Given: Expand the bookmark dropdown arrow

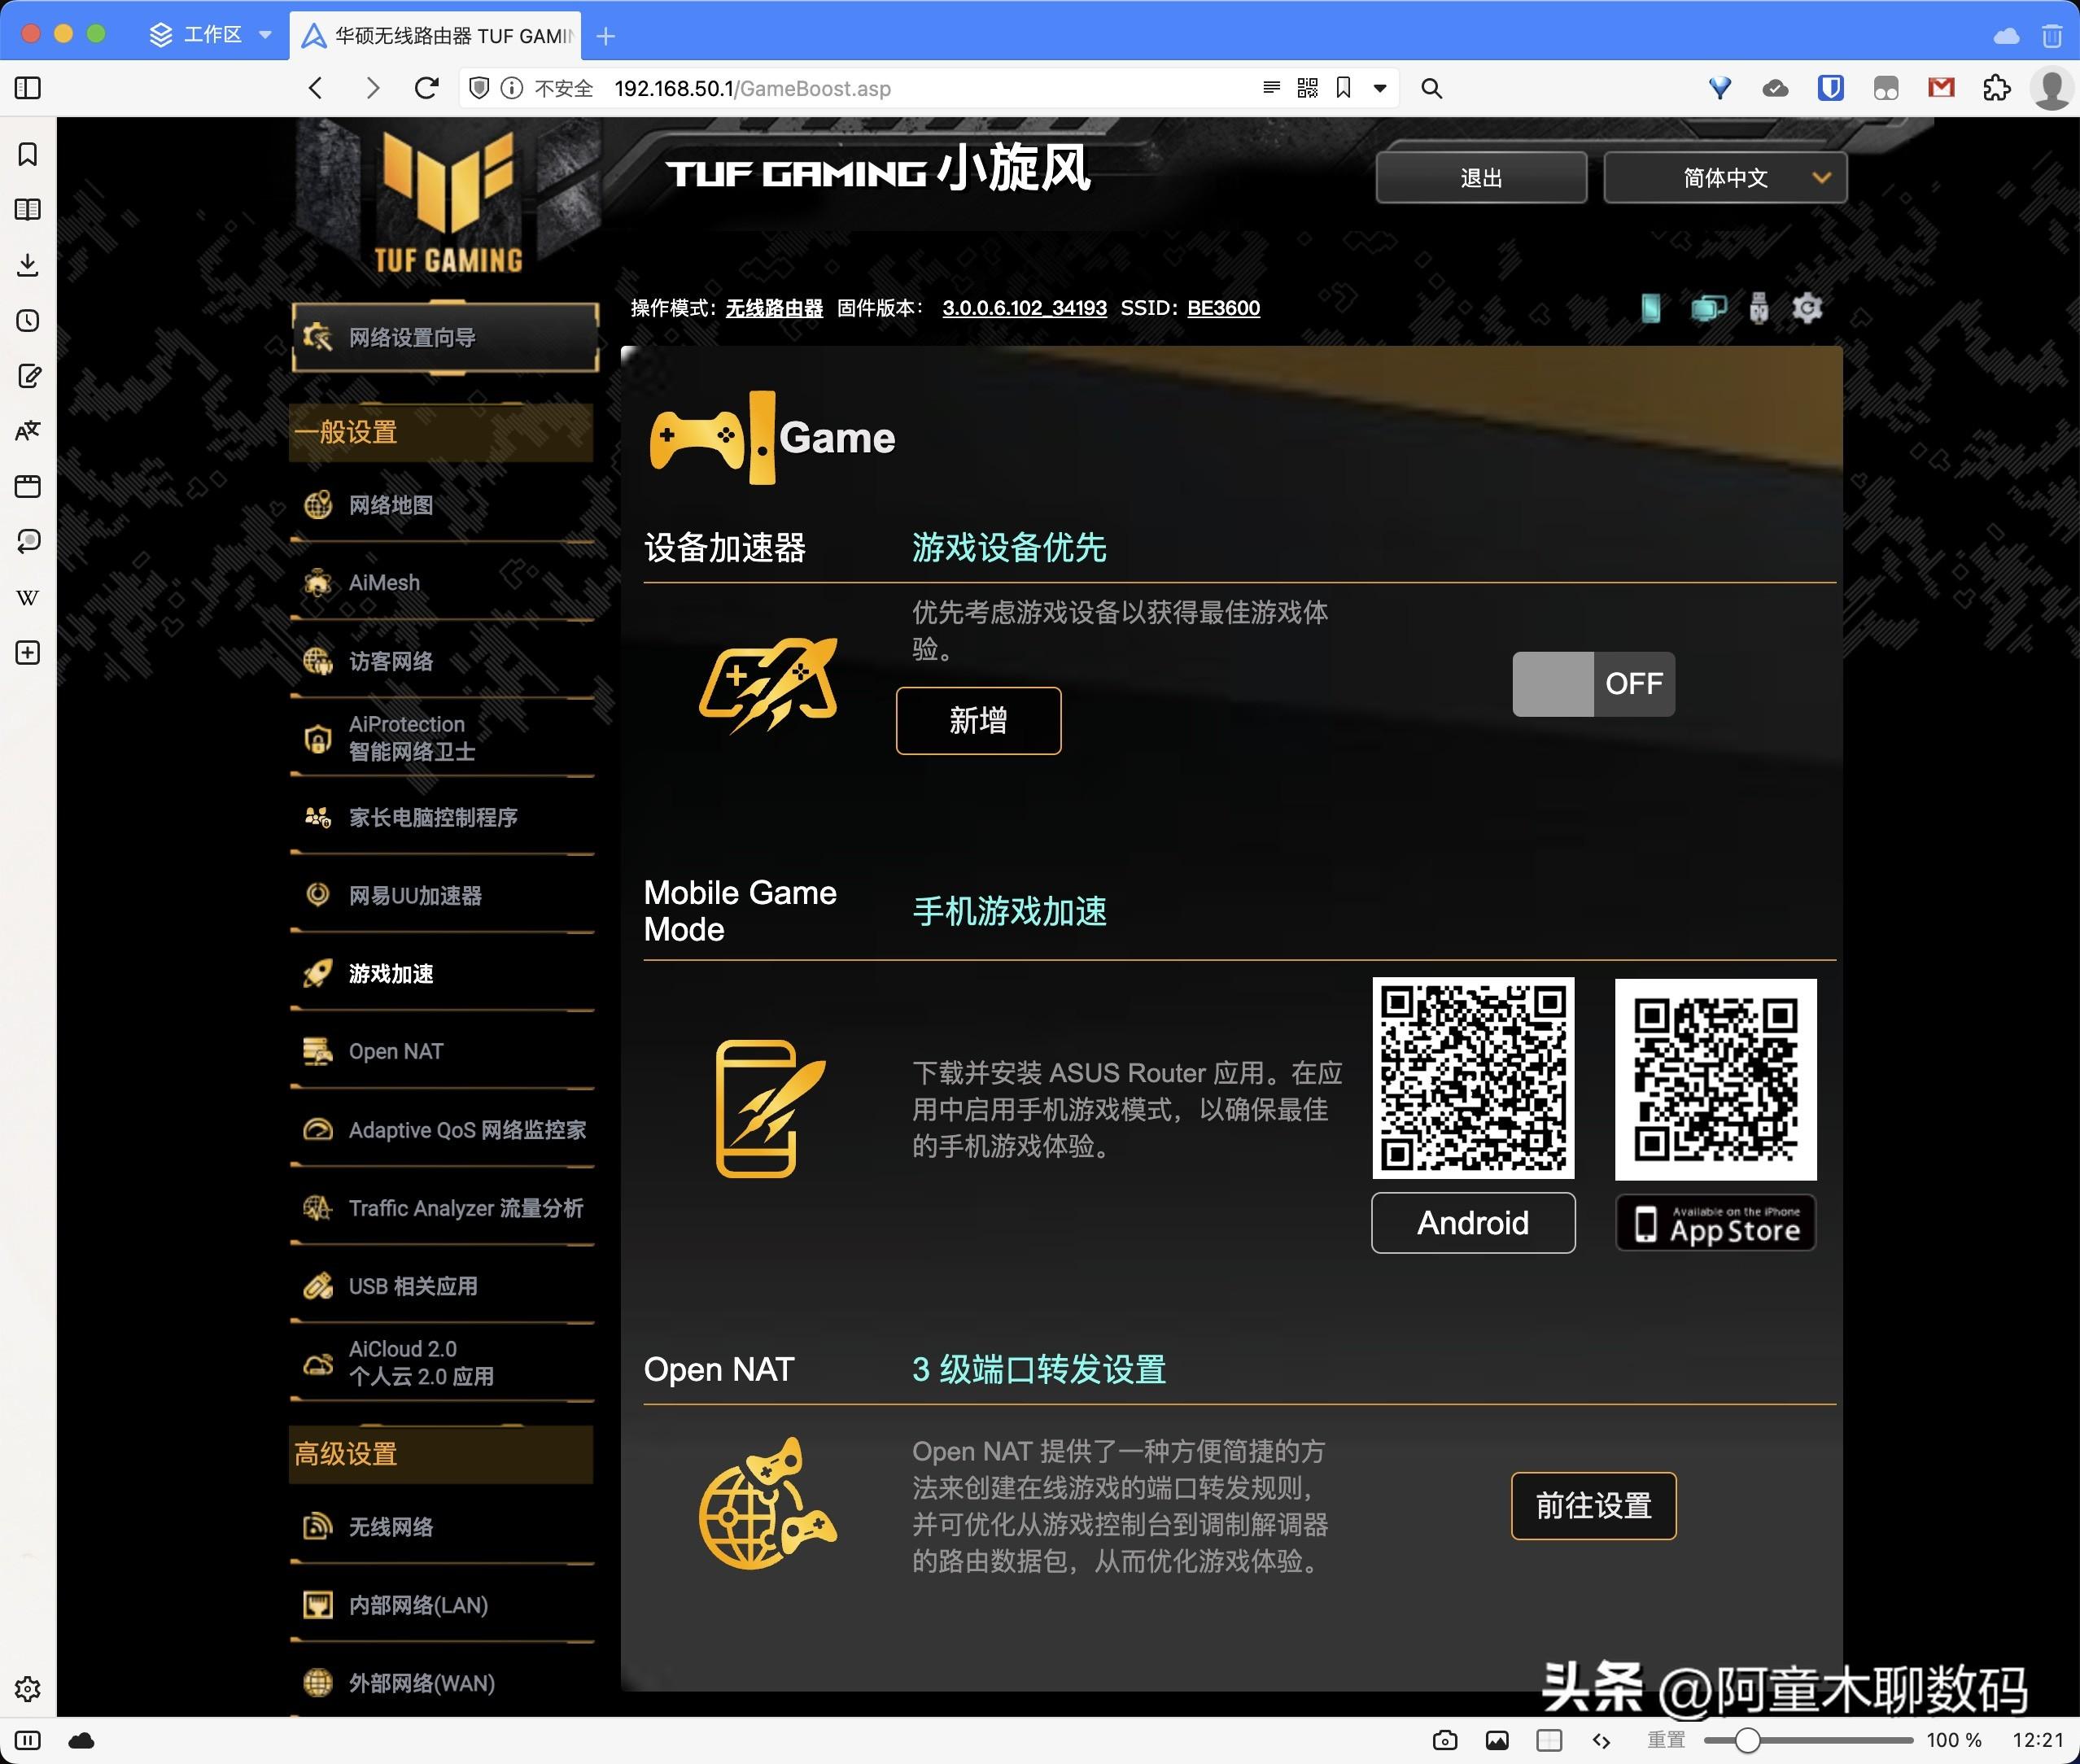Looking at the screenshot, I should pos(1380,88).
